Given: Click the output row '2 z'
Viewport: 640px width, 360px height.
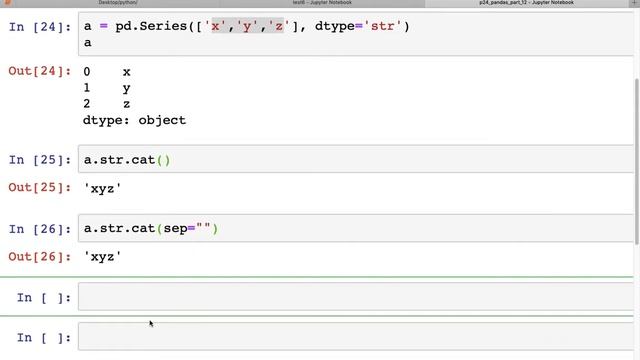Looking at the screenshot, I should pos(107,104).
